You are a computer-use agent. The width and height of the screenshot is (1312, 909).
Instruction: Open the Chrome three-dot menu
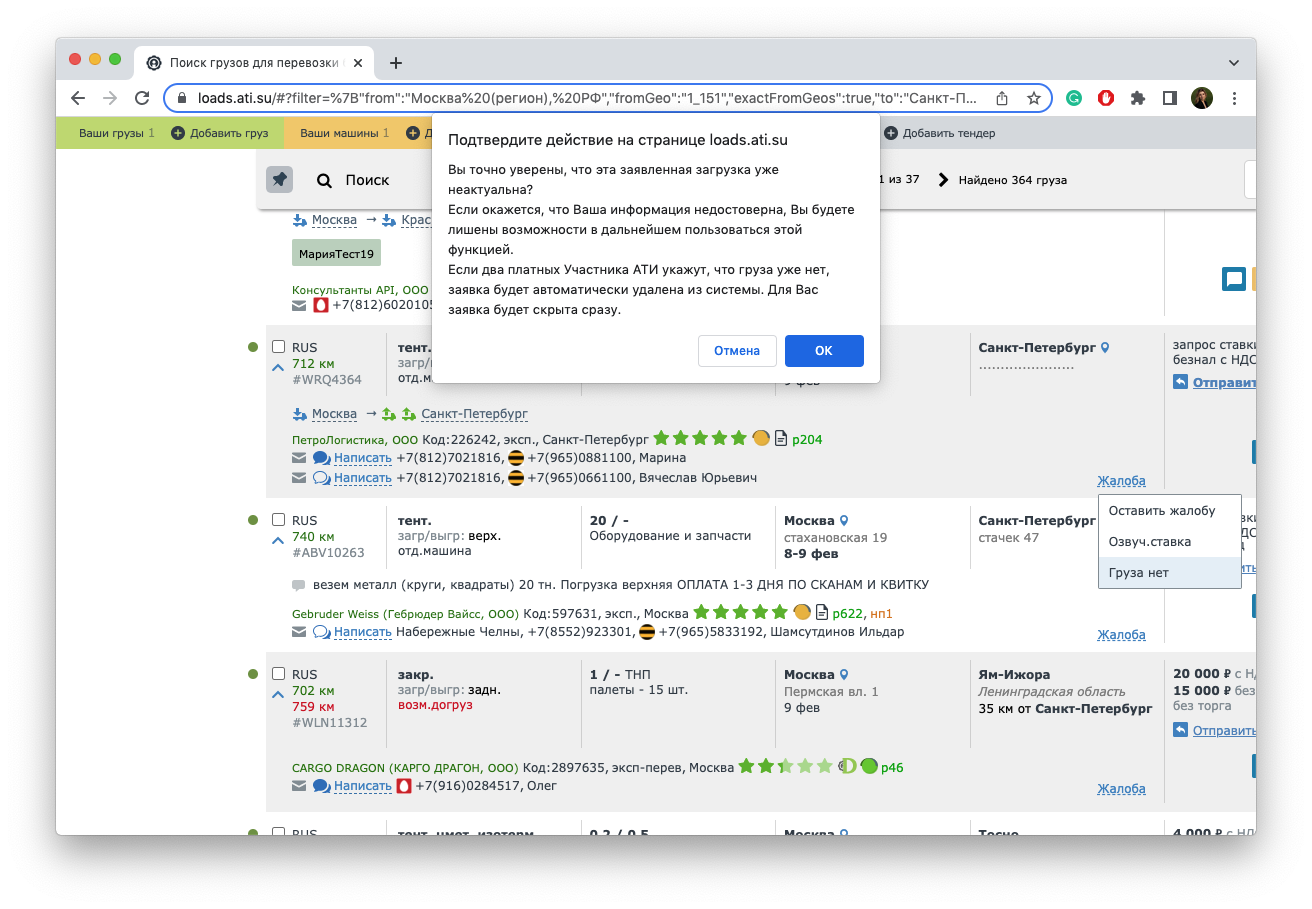1234,98
